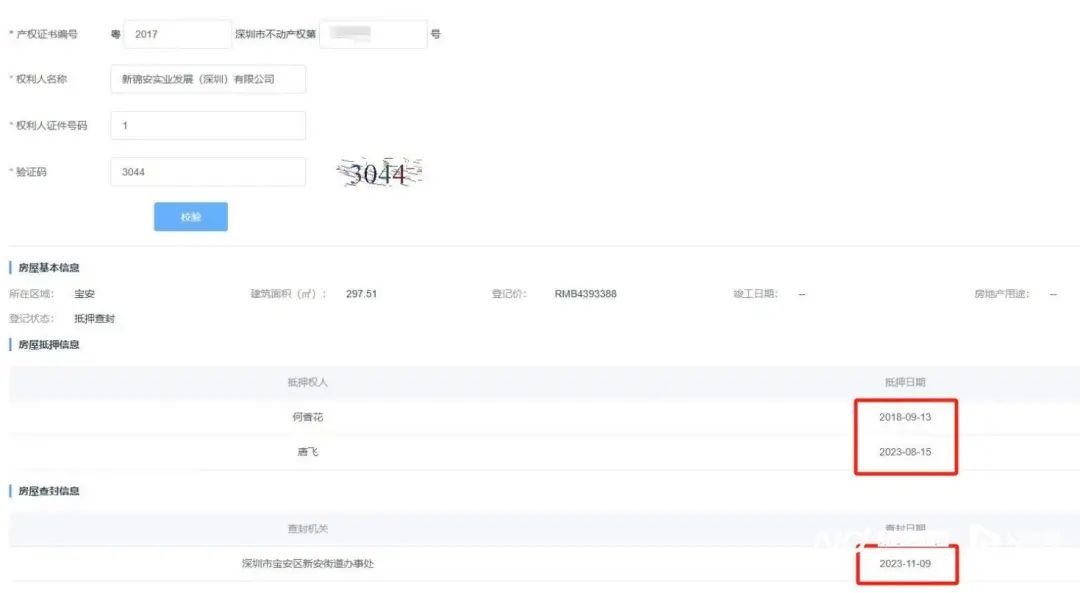Select mortgagee 何杏花 in the table
This screenshot has height=593, width=1080.
coord(307,417)
